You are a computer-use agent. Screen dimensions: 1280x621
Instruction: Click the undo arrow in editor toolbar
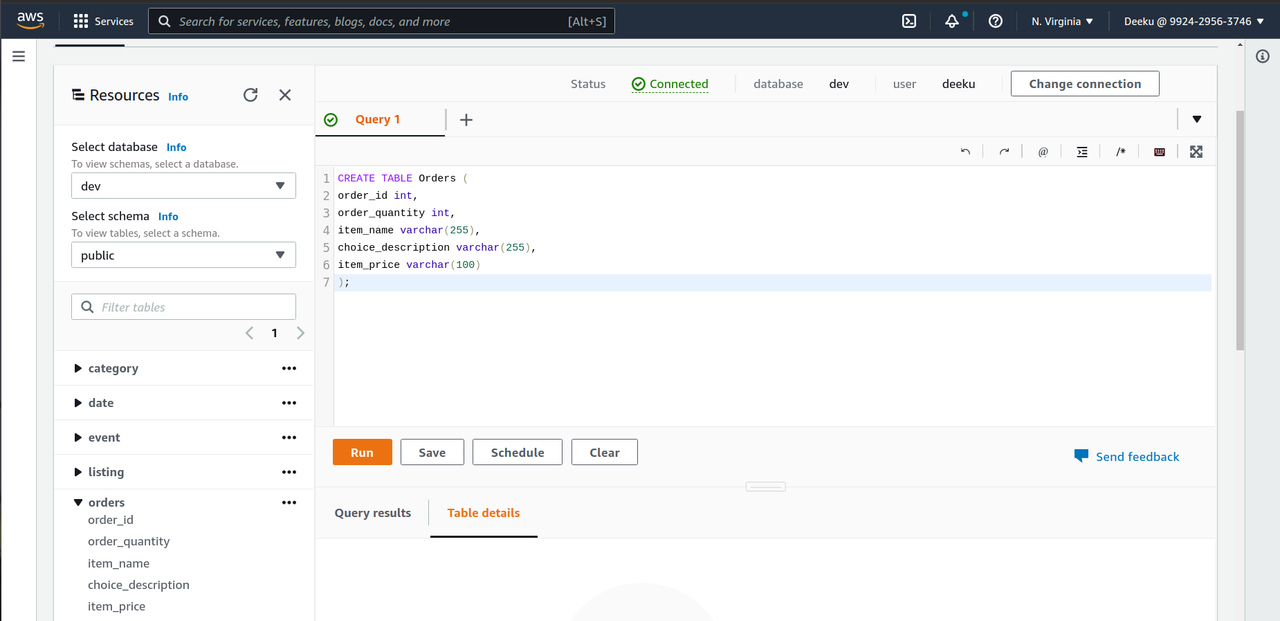965,152
